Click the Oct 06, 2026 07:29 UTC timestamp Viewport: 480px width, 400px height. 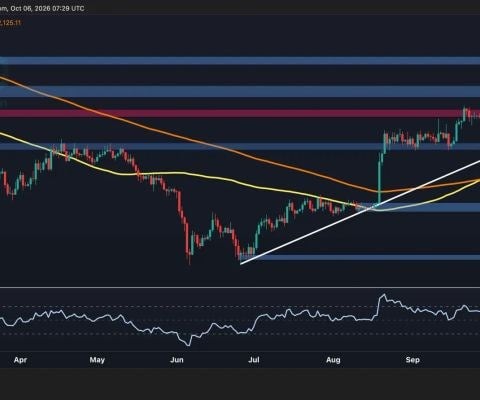47,8
